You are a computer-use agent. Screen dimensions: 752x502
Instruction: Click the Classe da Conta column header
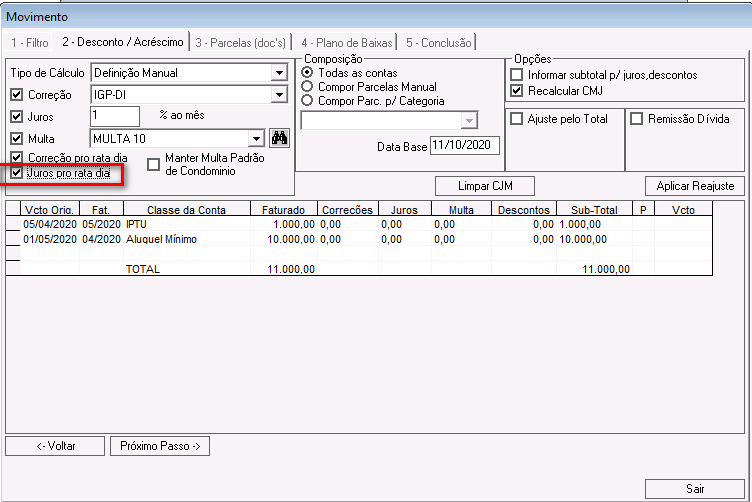click(x=187, y=210)
